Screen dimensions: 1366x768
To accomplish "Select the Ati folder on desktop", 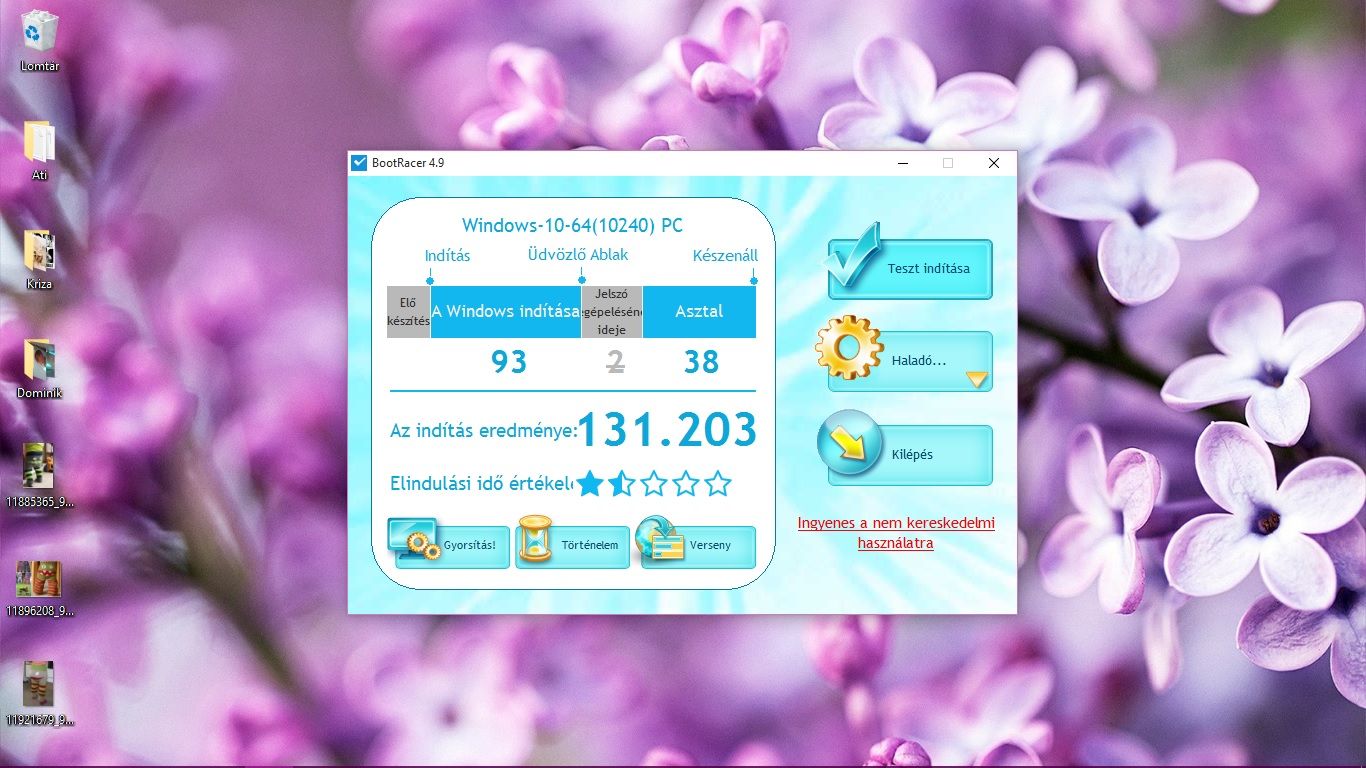I will pos(39,152).
